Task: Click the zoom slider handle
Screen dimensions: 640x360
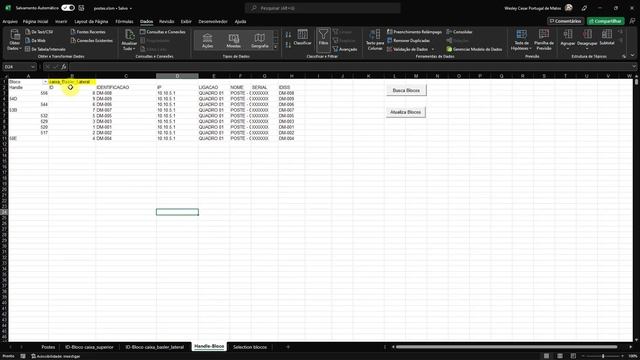Action: point(603,356)
